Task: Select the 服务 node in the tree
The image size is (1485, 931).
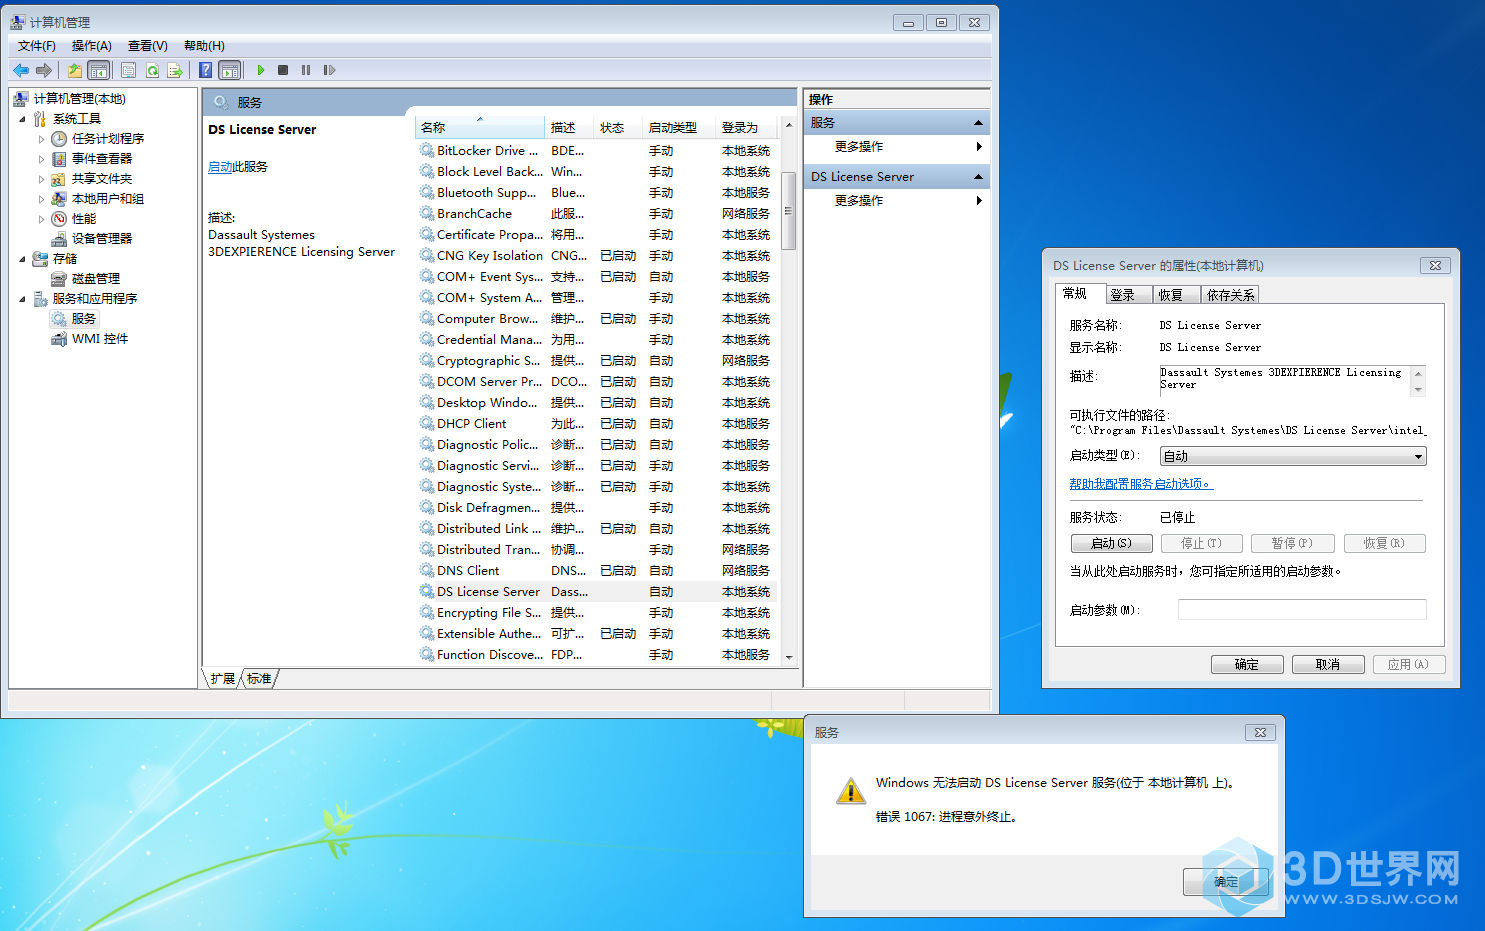Action: tap(75, 319)
